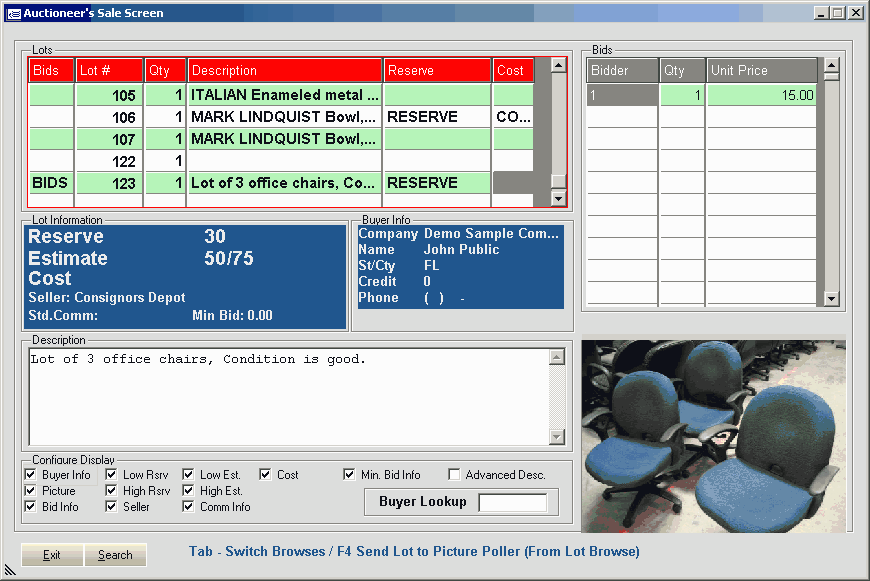Click the Lots list scroll up arrow
This screenshot has width=870, height=581.
(559, 65)
